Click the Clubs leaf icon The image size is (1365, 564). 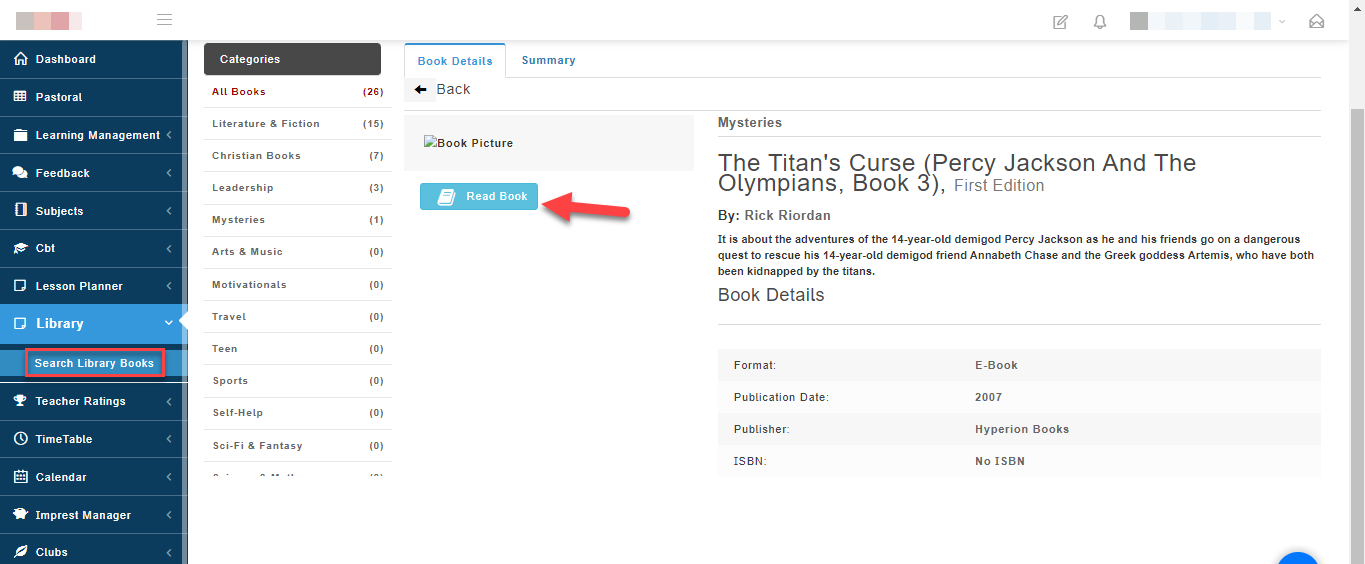pos(20,552)
